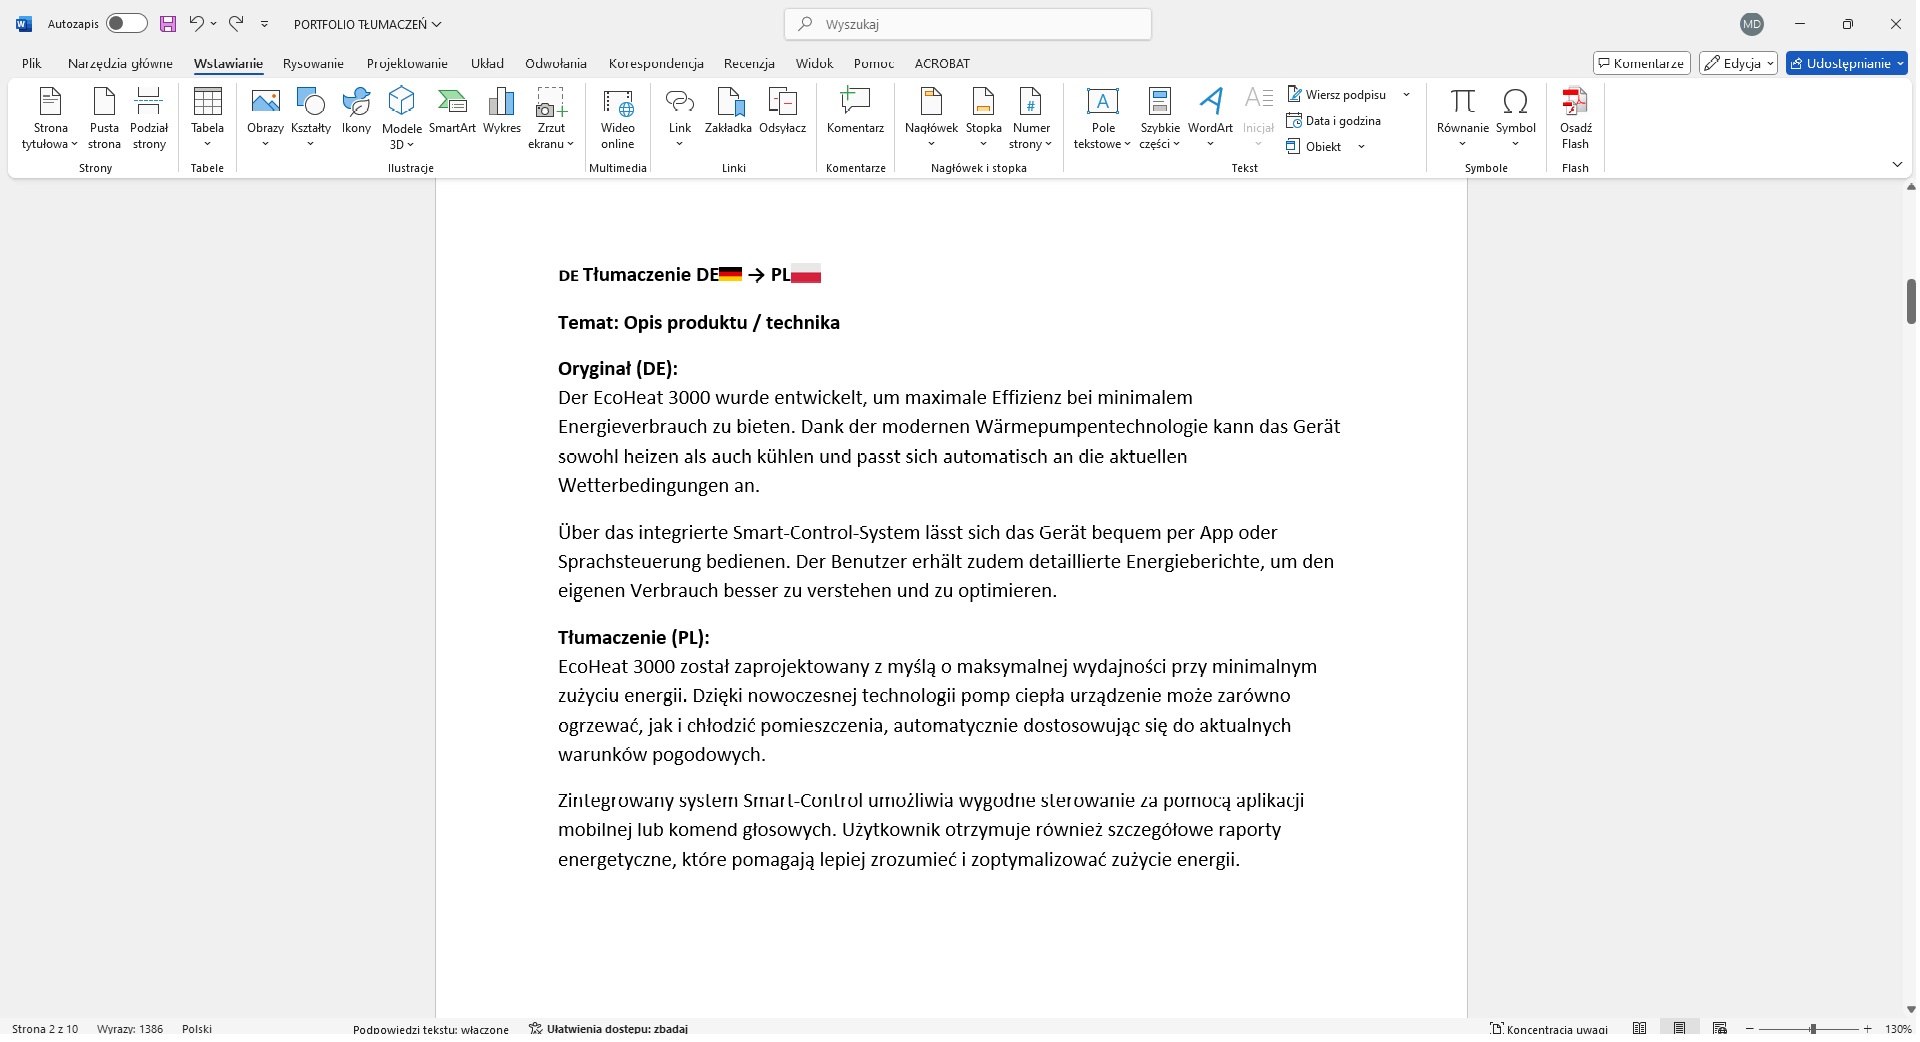Select the Ikony icons tool
Screen dimensions: 1920x1042
356,111
